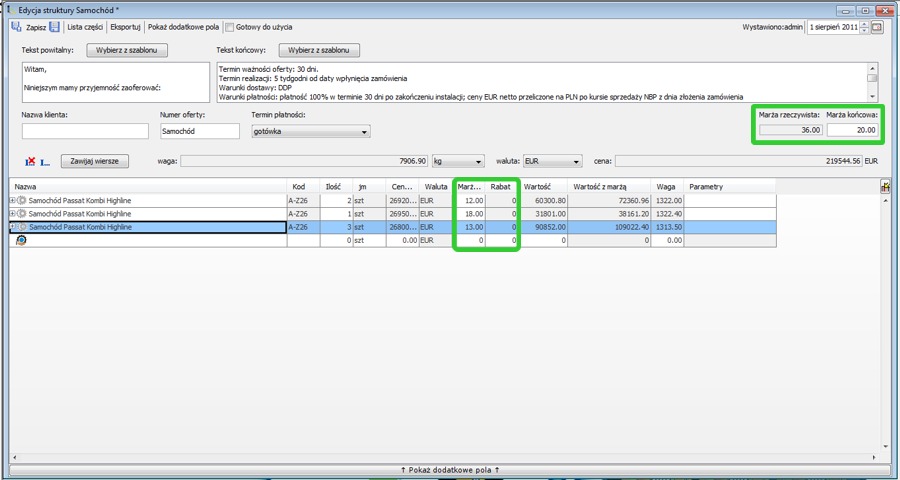Screen dimensions: 900x480
Task: Decrease the date with the lower spinner arrow
Action: point(864,30)
